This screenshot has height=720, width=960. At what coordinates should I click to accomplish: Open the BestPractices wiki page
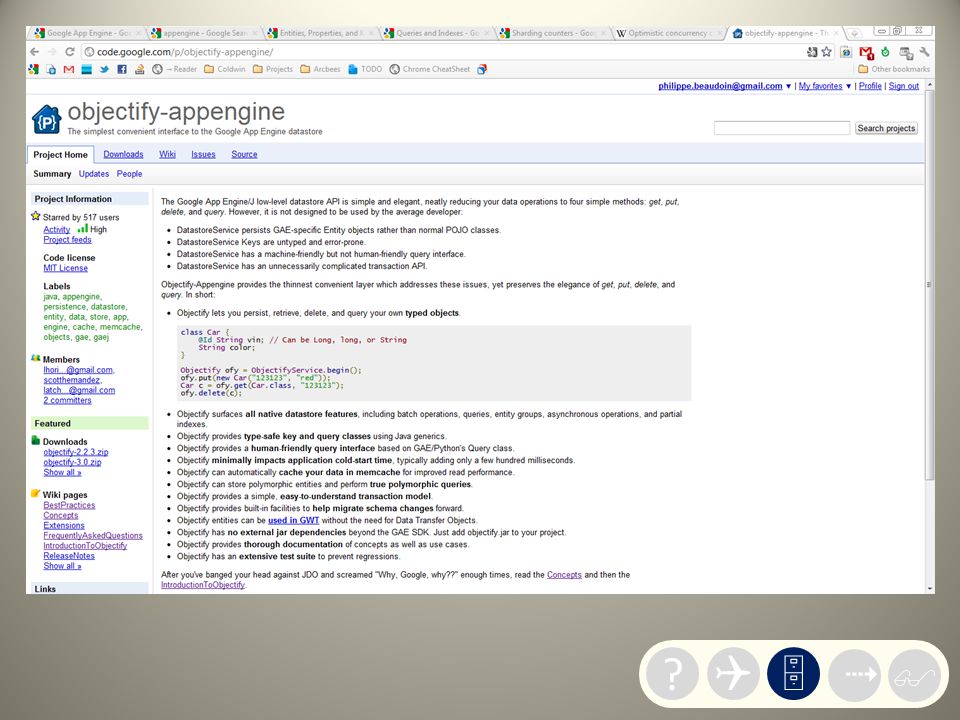click(69, 505)
